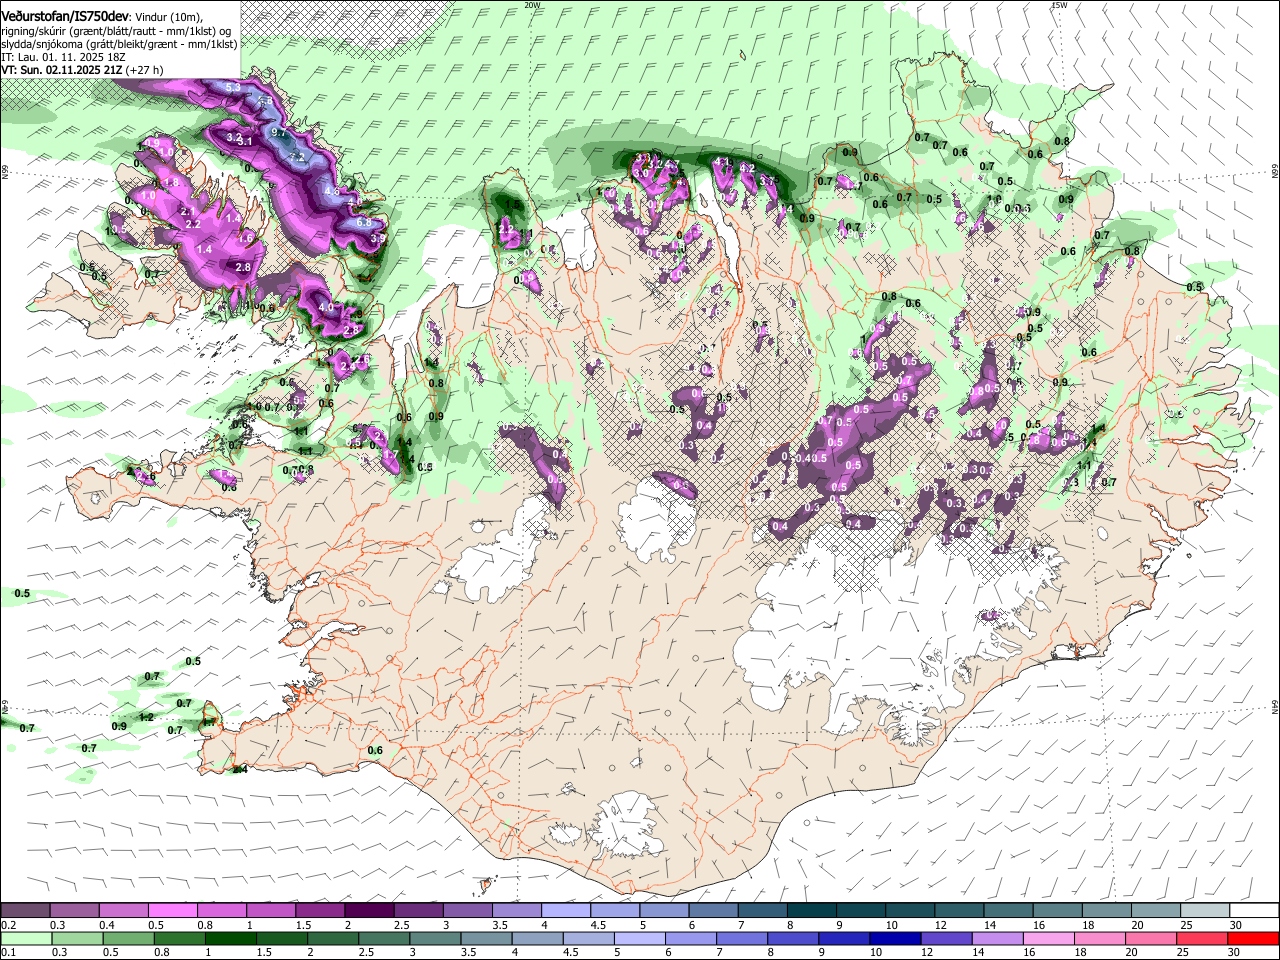1280x960 pixels.
Task: Select the deep navy blue 10 swatch, lower legend
Action: click(895, 938)
